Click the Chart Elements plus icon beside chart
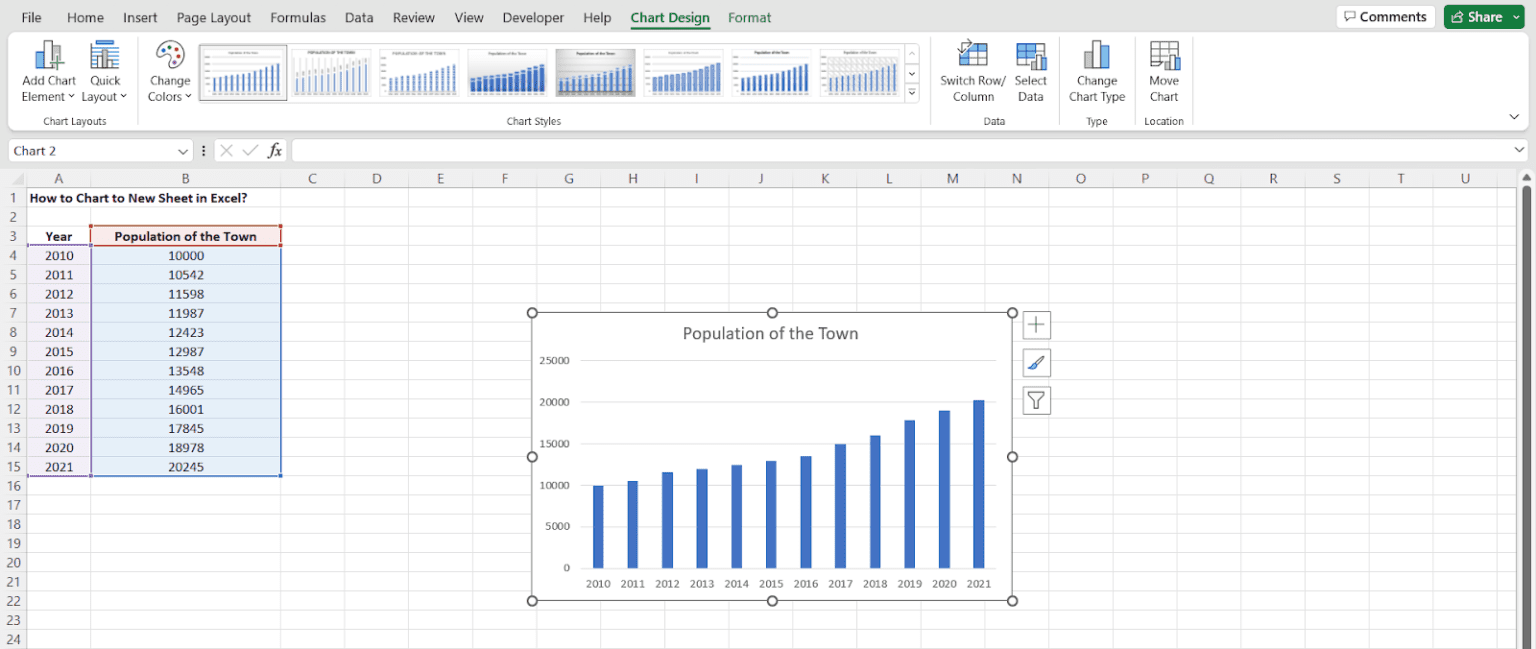 1036,325
